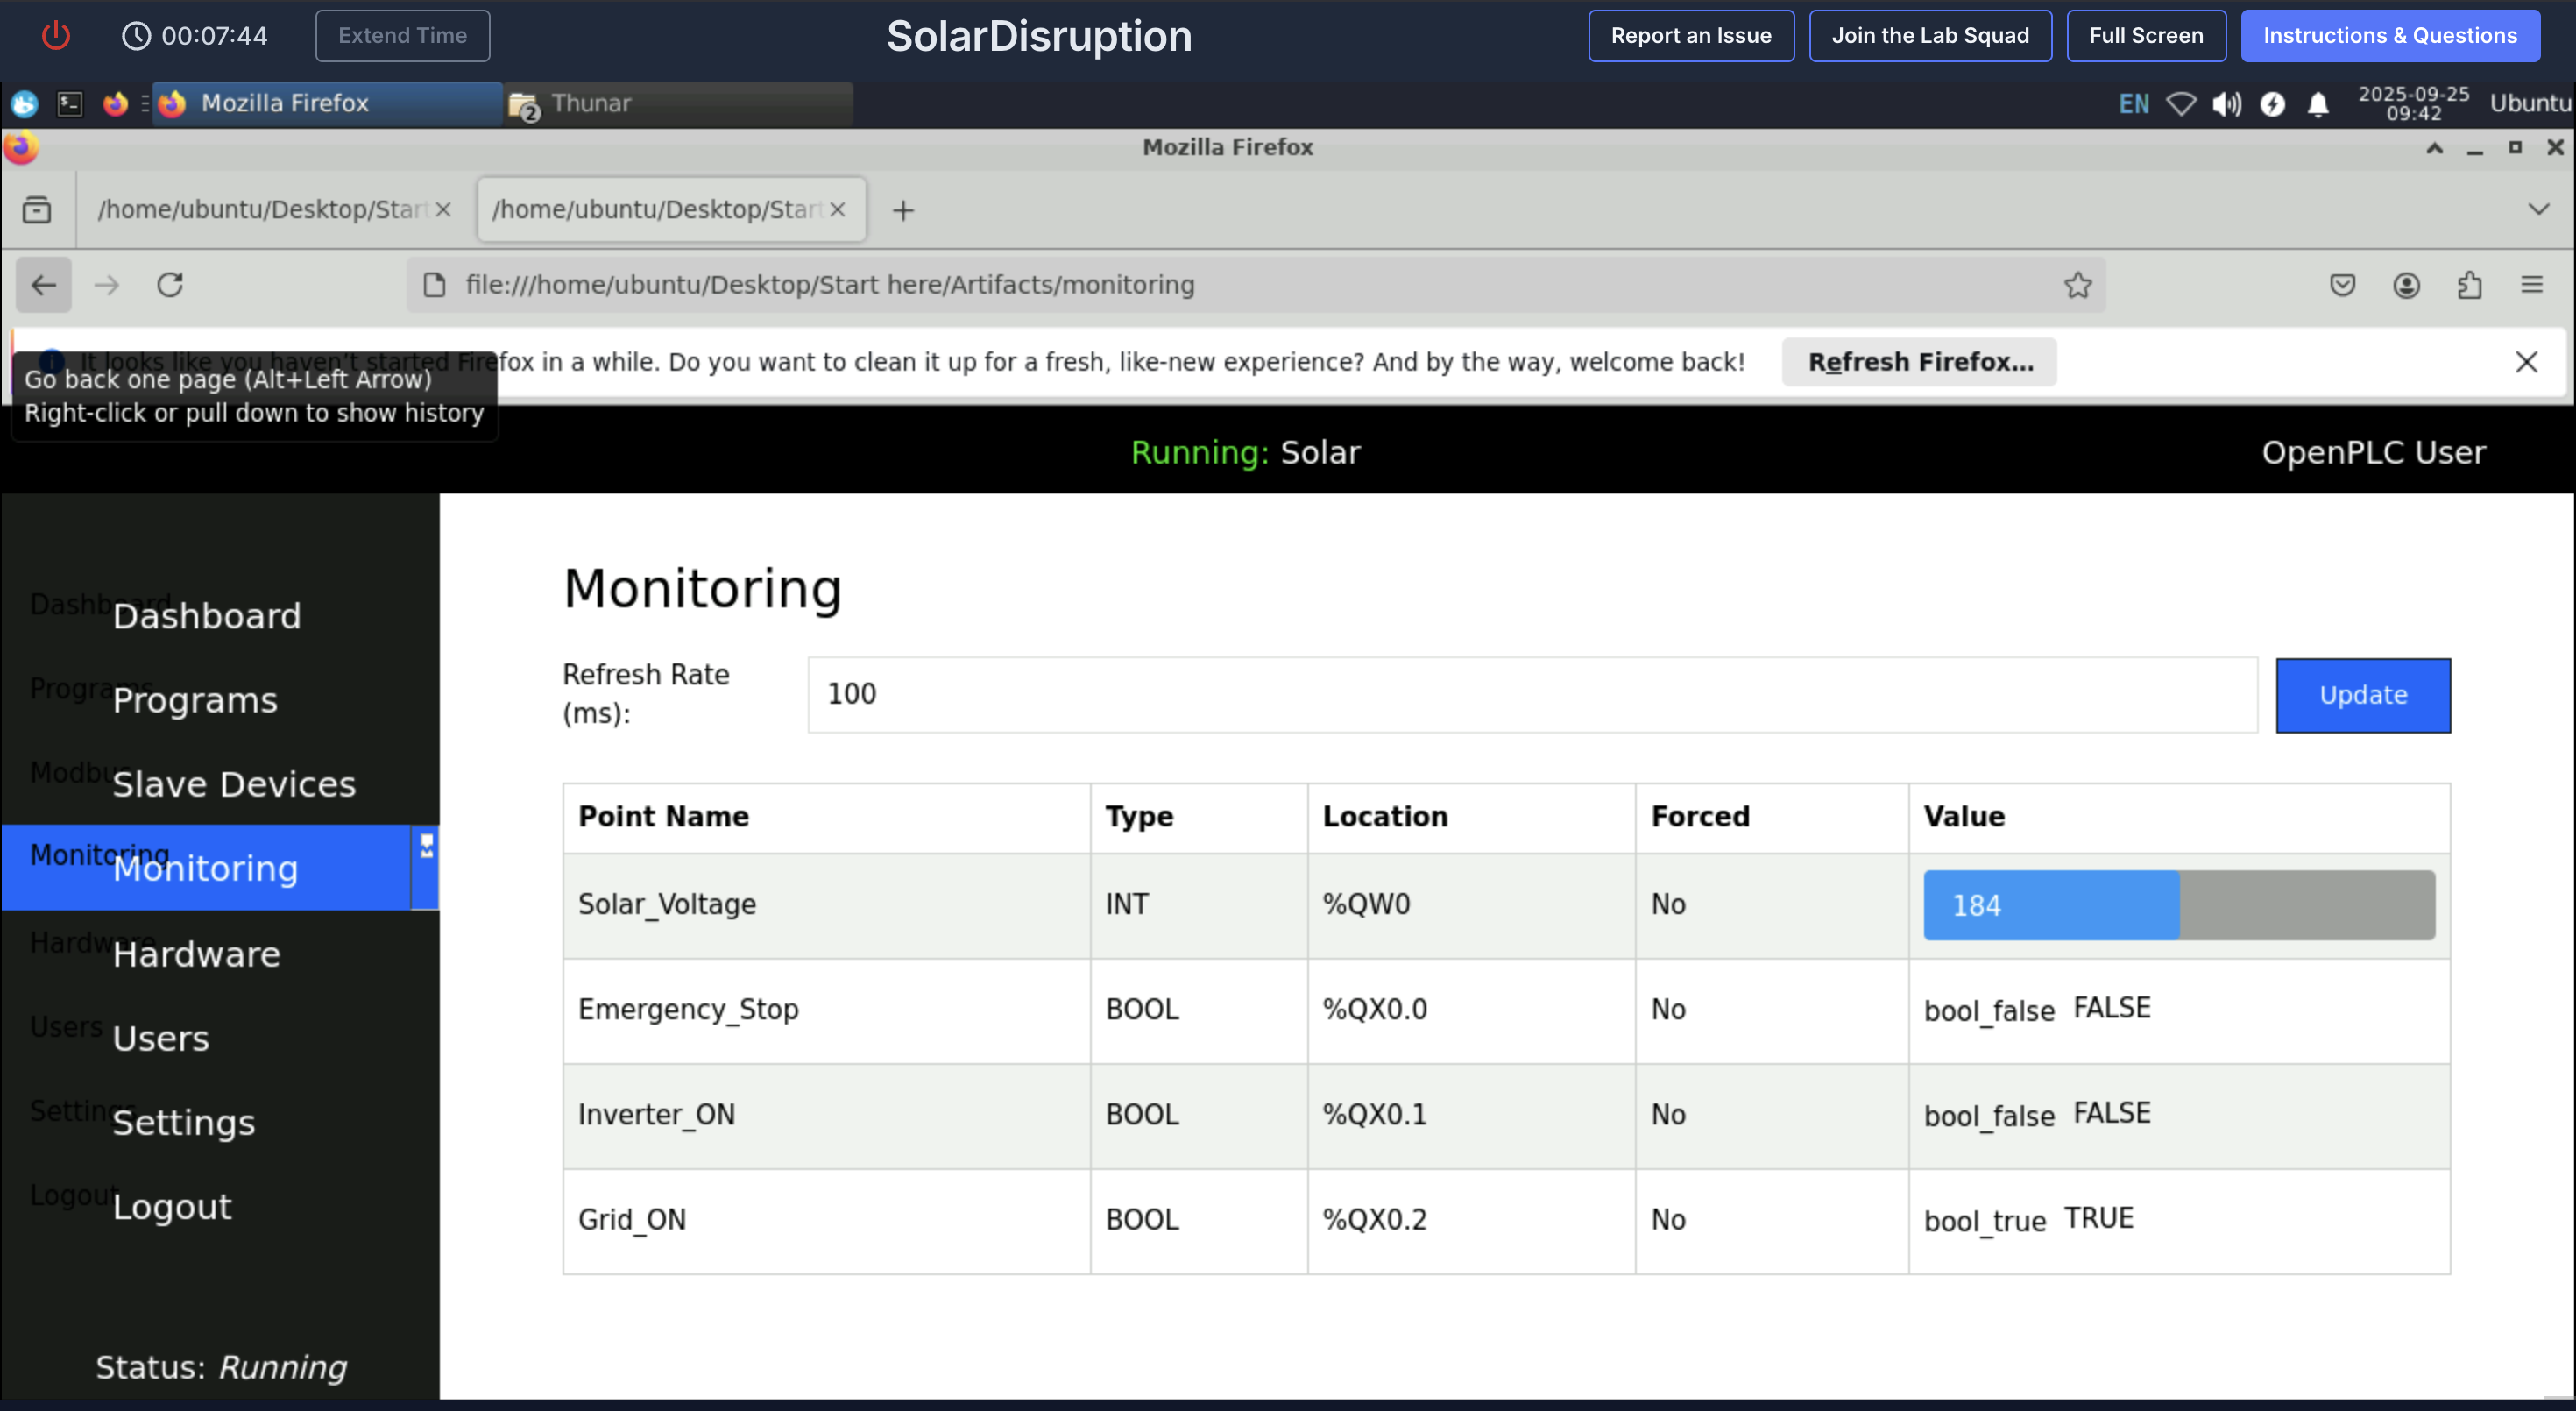This screenshot has width=2576, height=1411.
Task: Dismiss the Firefox refresh notification bar
Action: (x=2526, y=362)
